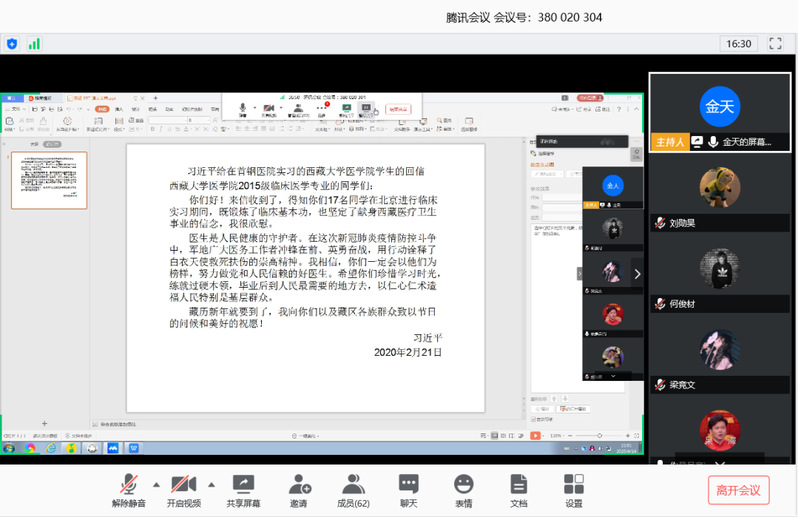Screen dimensions: 798x517
Task: Click the green network signal indicator
Action: (34, 44)
